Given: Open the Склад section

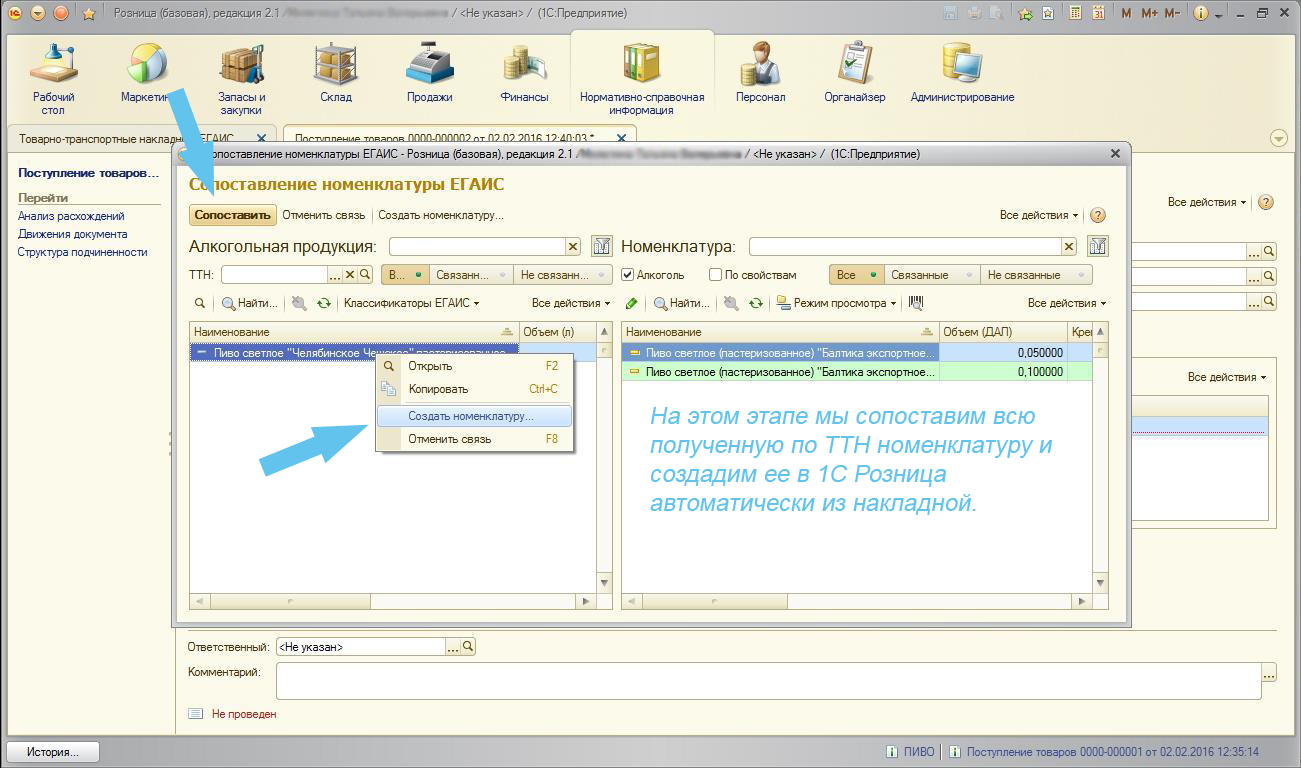Looking at the screenshot, I should point(336,72).
